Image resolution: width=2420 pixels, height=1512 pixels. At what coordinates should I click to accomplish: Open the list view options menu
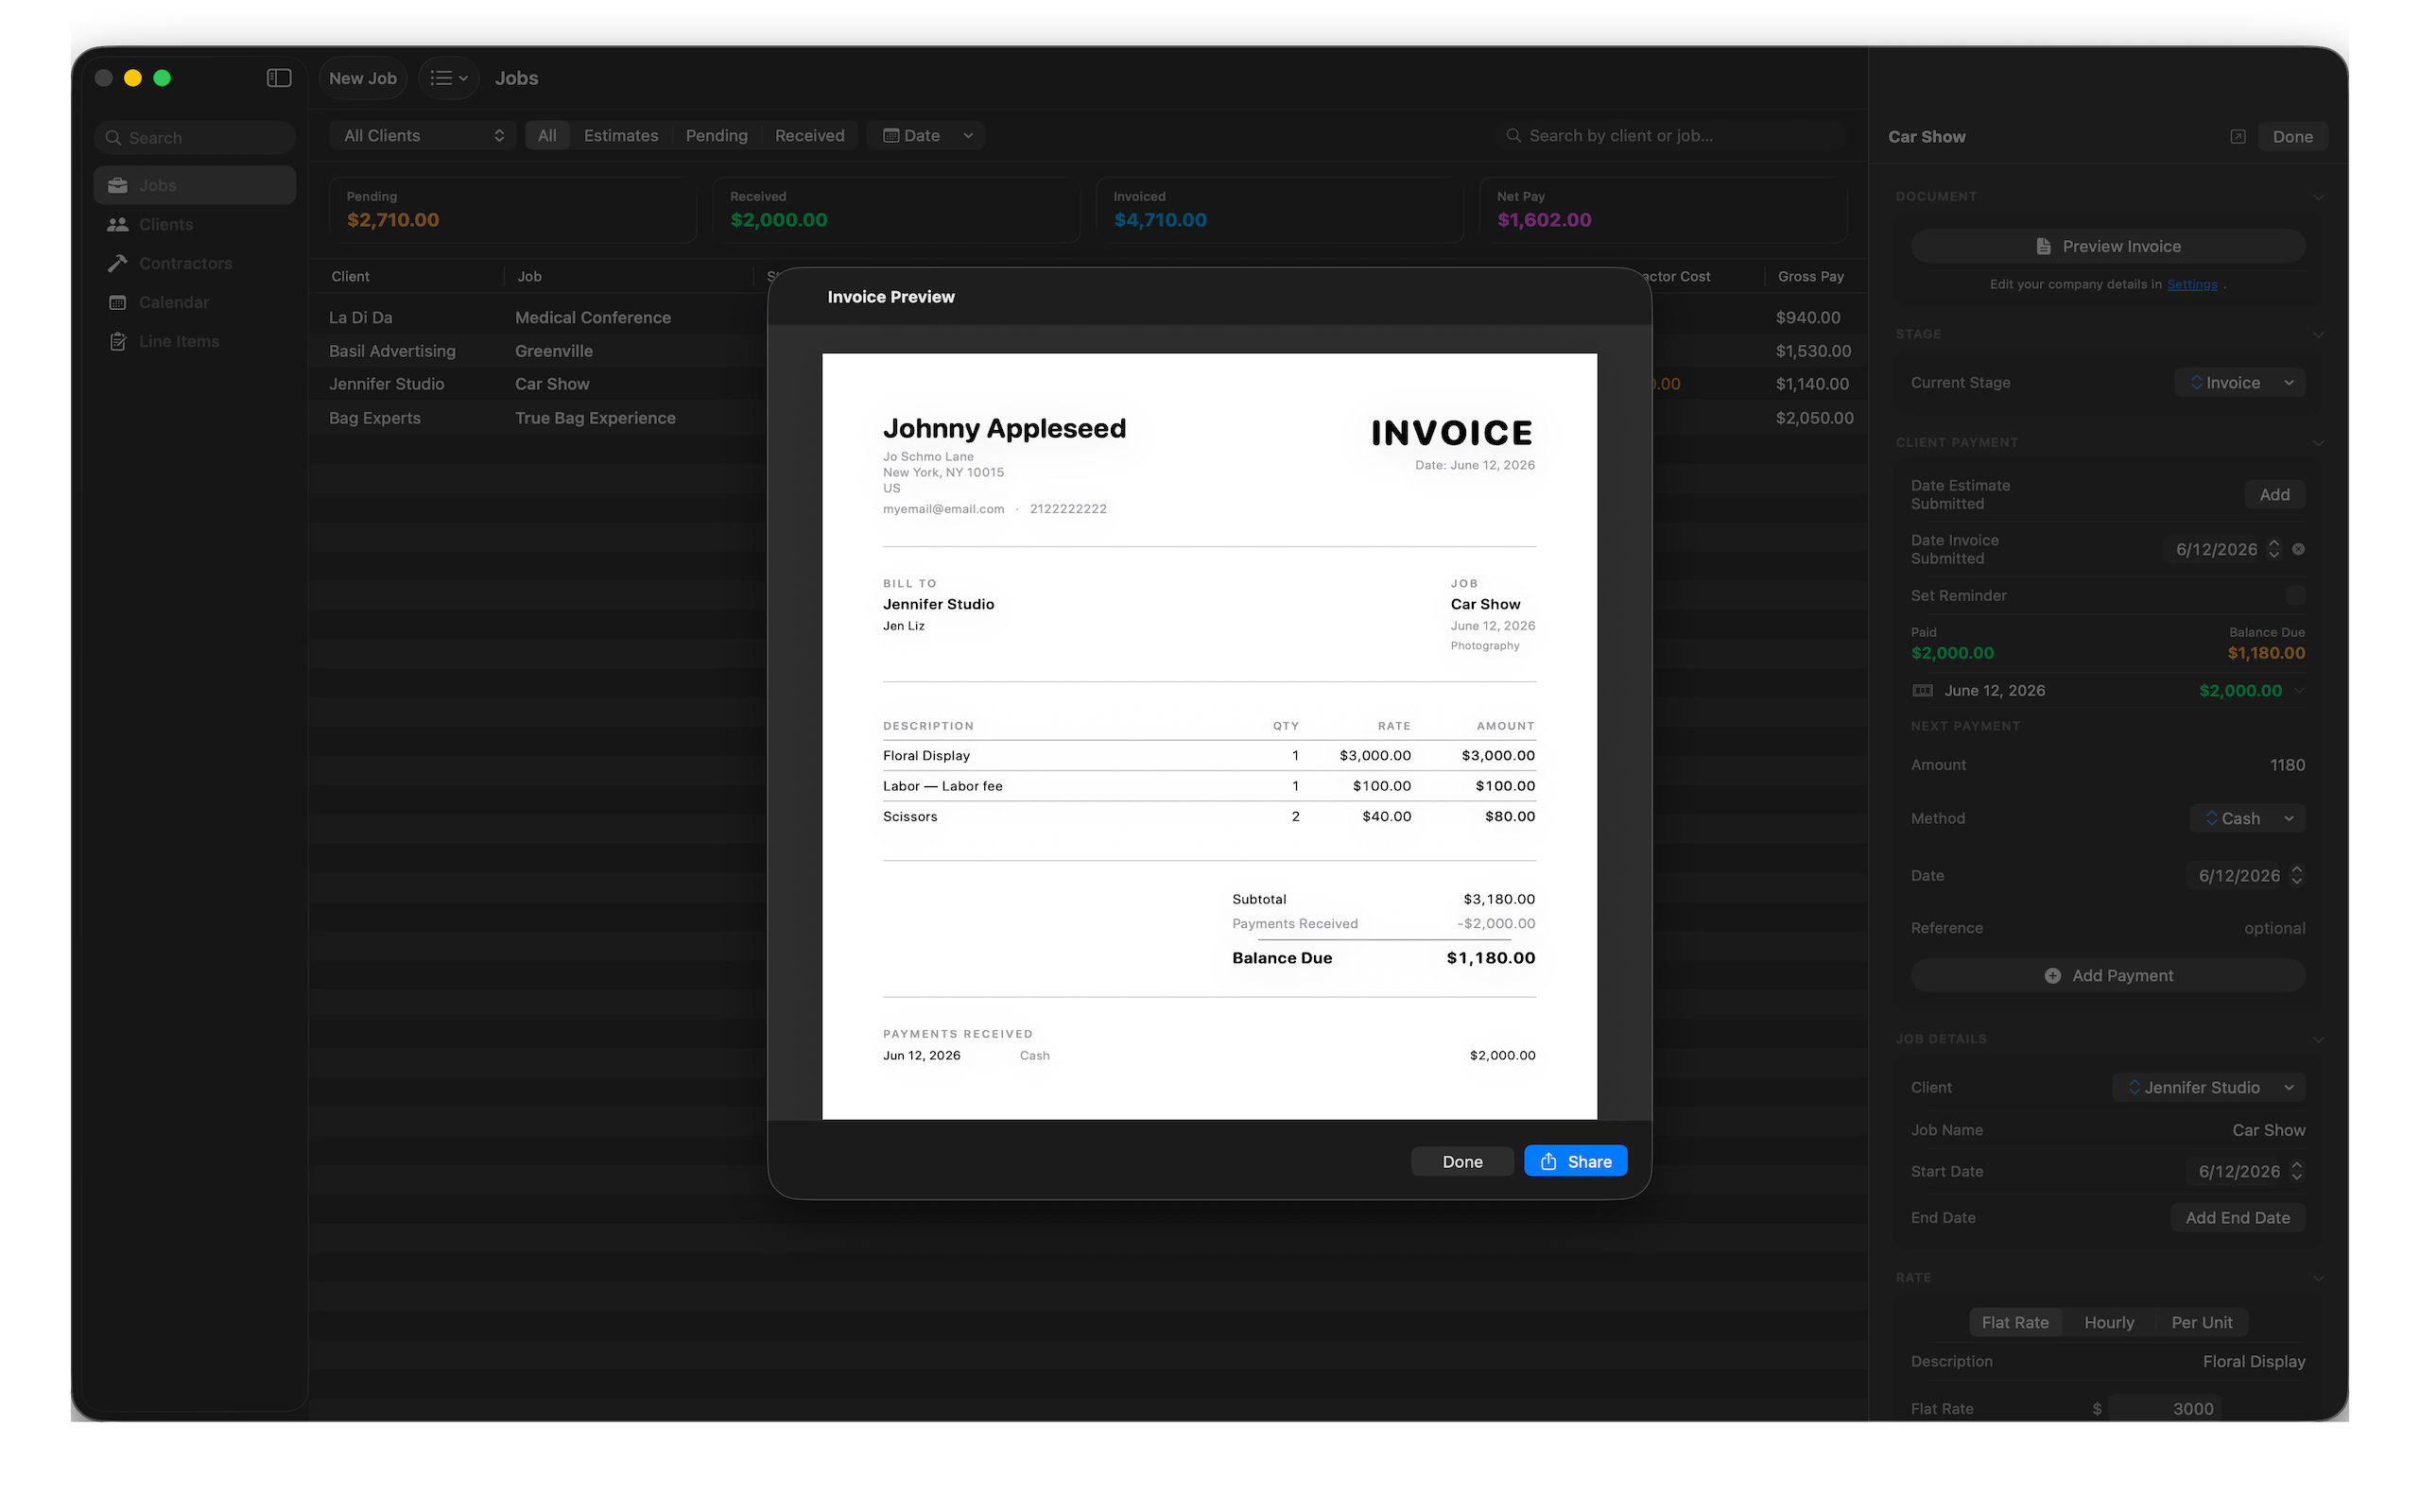[x=449, y=78]
